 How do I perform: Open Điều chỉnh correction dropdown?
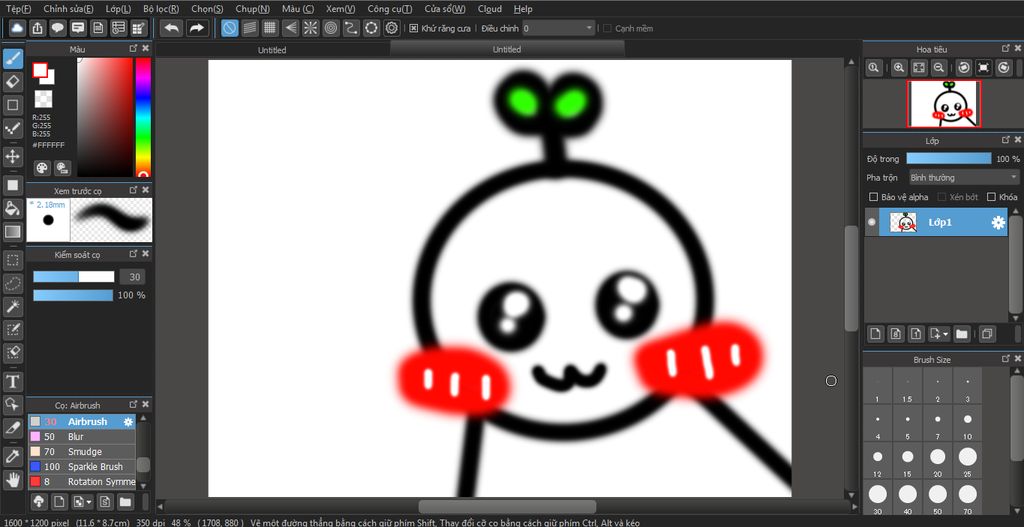pos(558,28)
